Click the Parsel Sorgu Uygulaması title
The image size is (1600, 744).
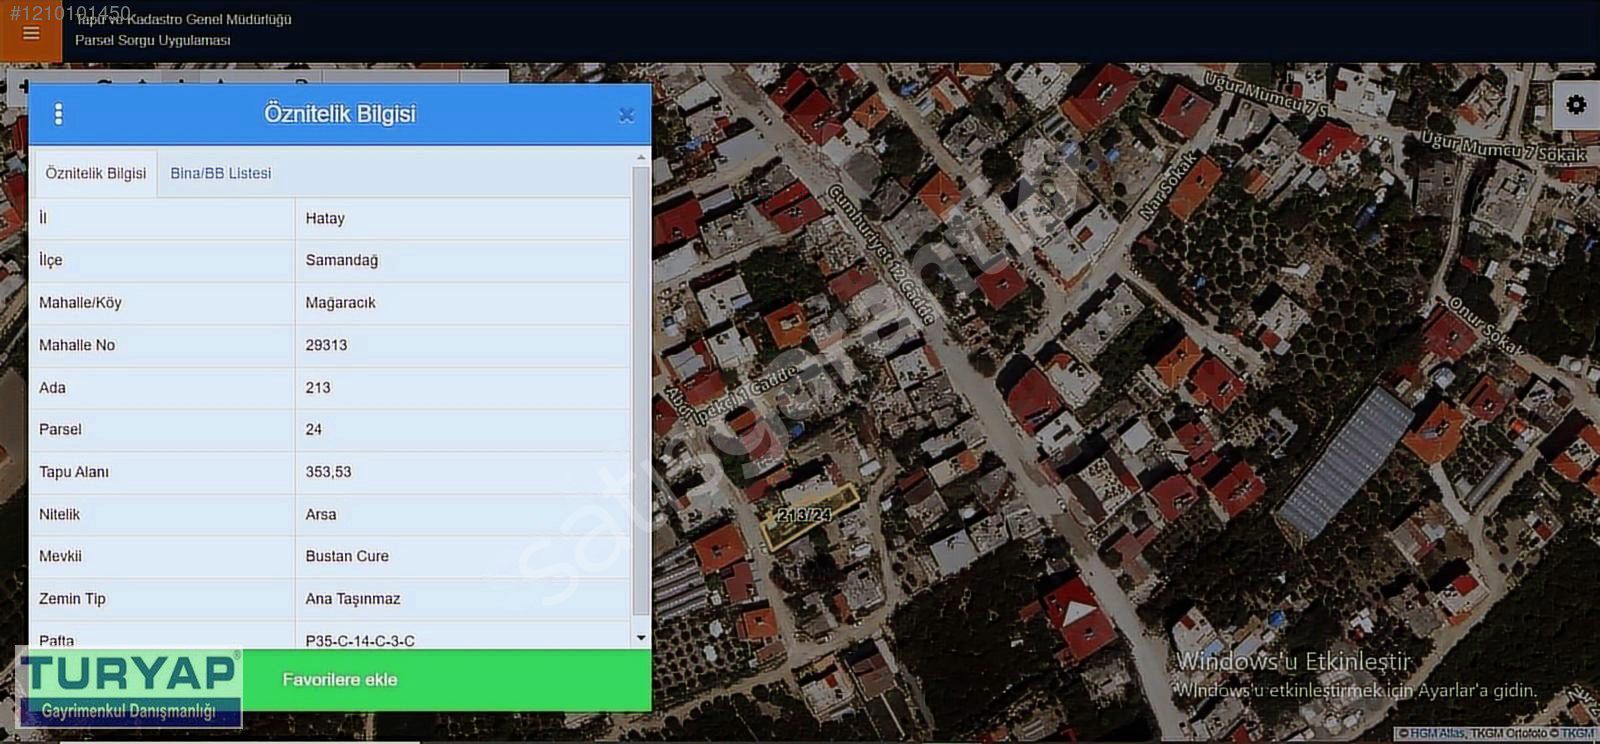click(x=153, y=40)
